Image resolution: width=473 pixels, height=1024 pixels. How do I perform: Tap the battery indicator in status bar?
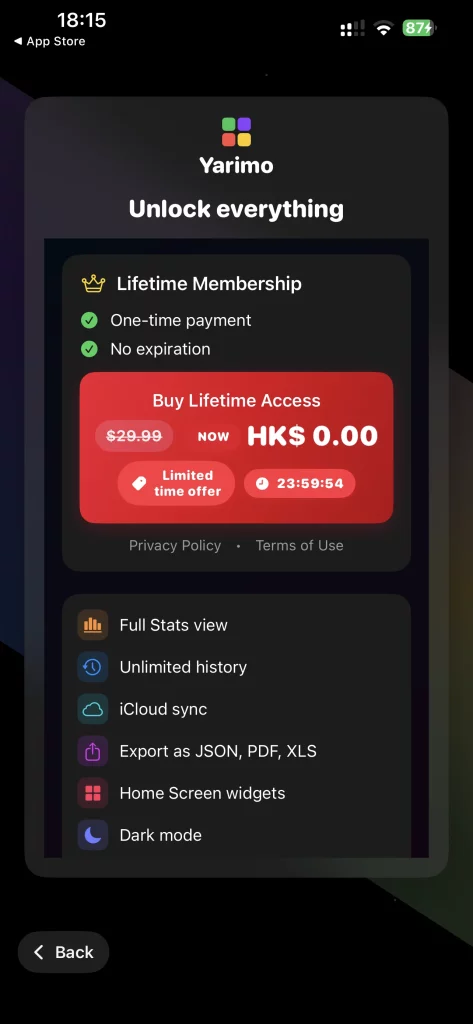419,27
